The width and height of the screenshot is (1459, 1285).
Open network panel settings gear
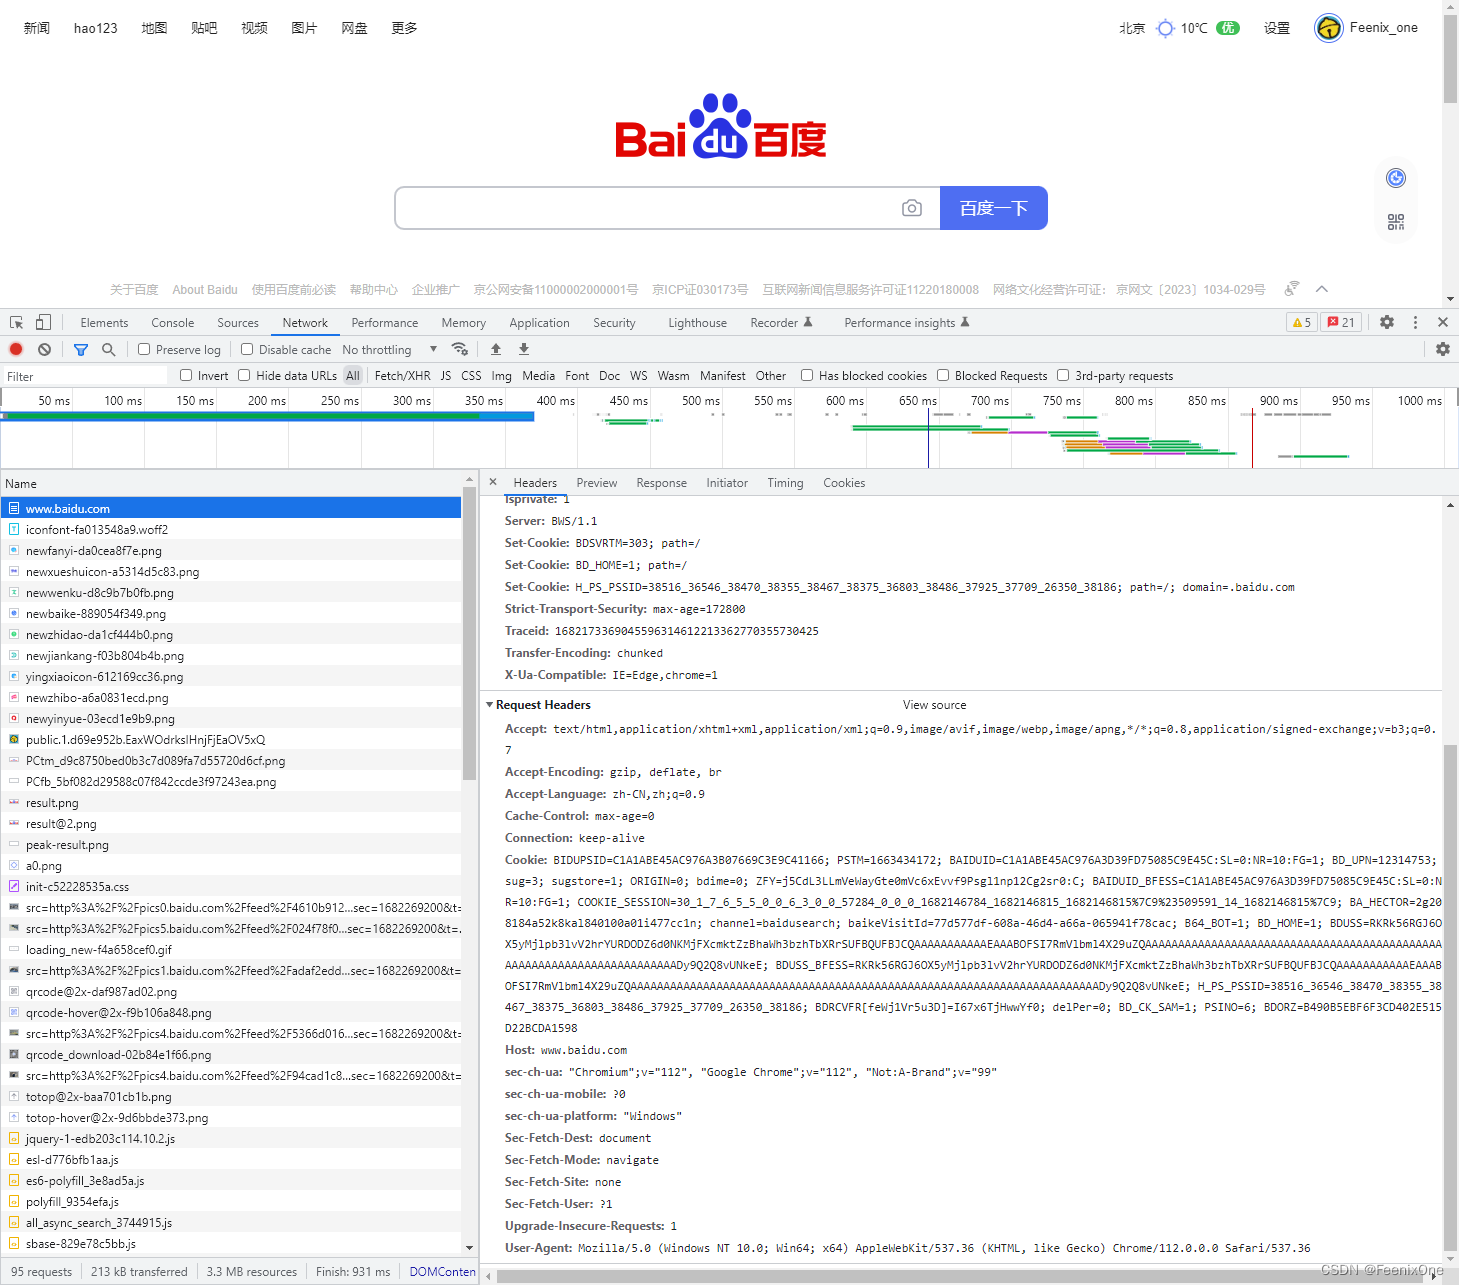click(1443, 349)
